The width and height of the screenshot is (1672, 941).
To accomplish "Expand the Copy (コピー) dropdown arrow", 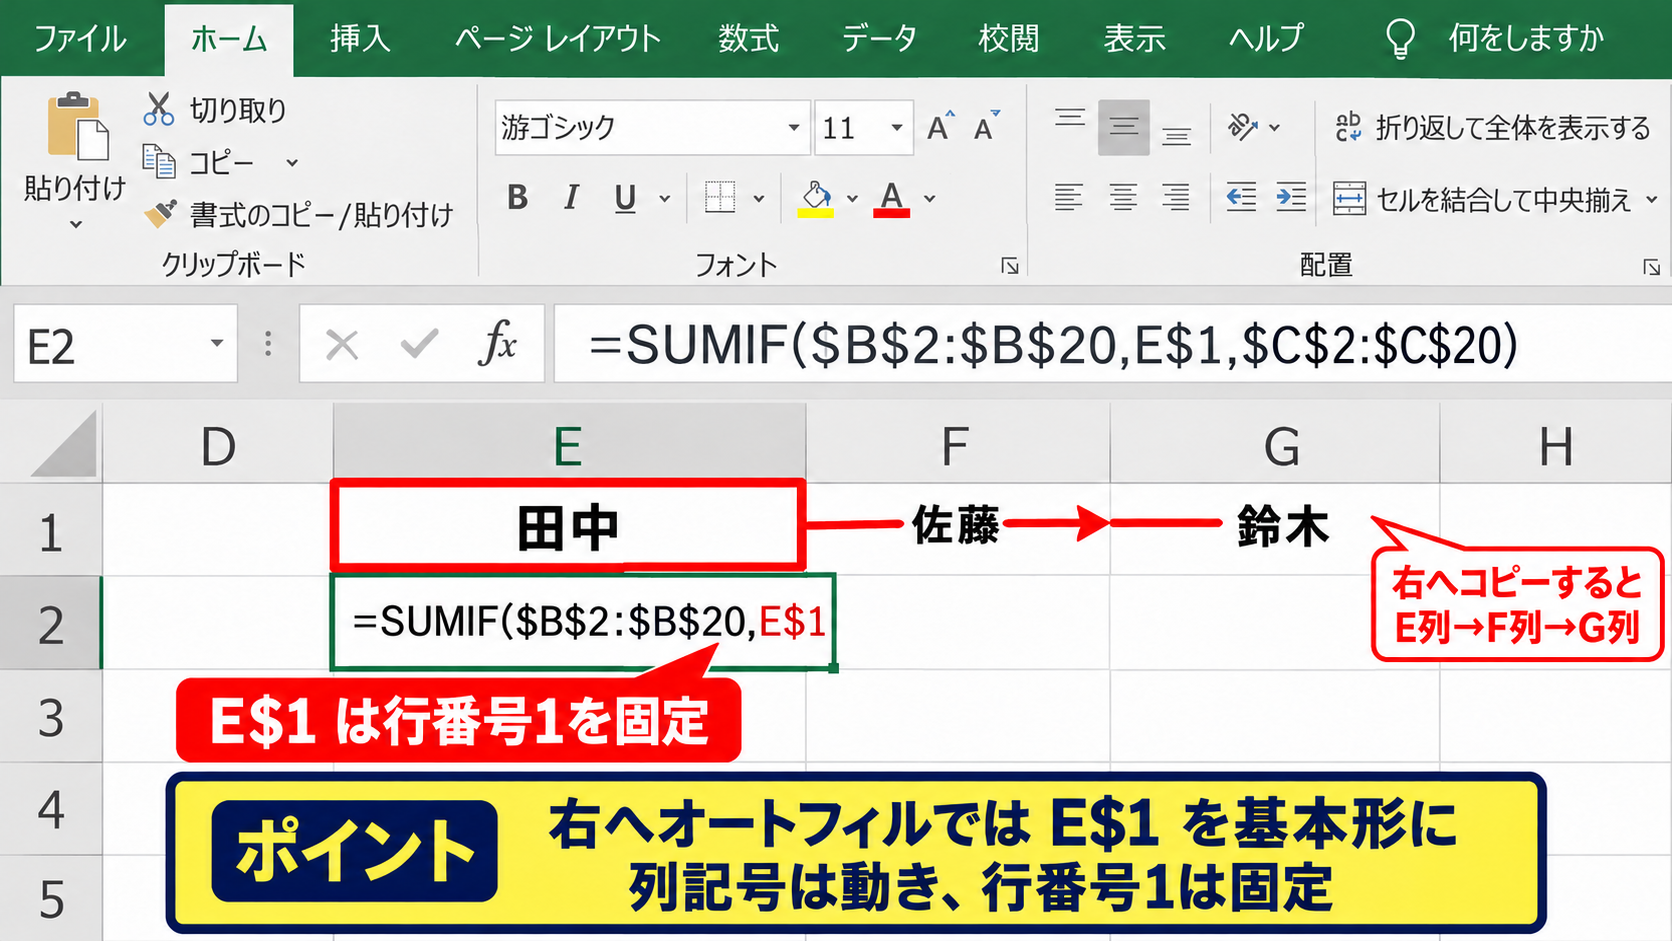I will pos(292,162).
